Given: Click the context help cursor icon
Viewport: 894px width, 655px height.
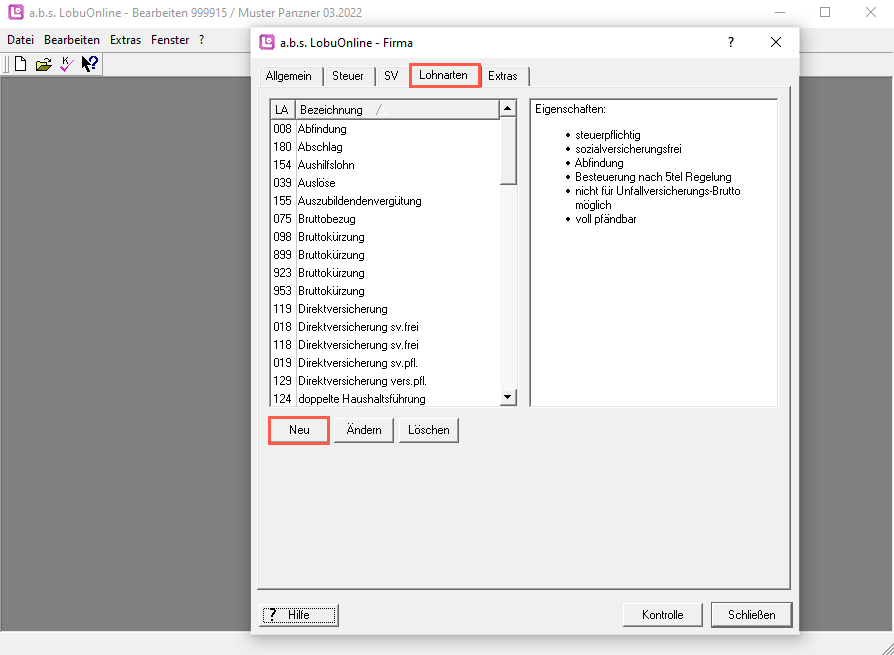Looking at the screenshot, I should [x=90, y=65].
